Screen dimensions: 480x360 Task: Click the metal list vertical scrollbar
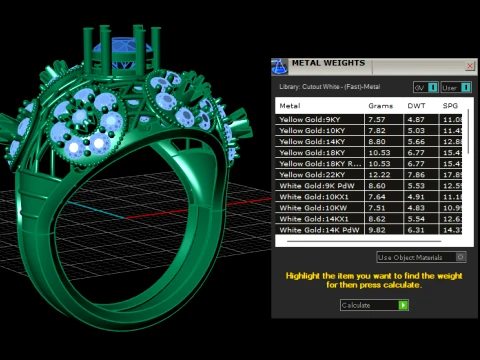(x=468, y=132)
